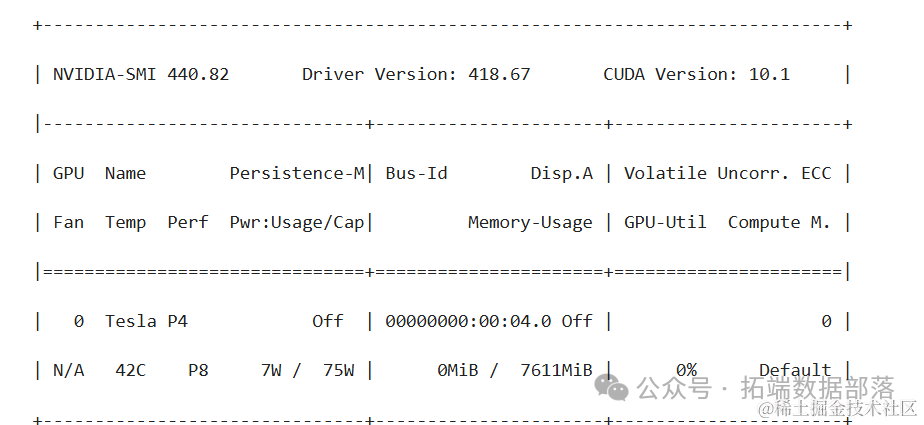Select the Memory-Usage column header
Viewport: 924px width, 425px height.
(x=530, y=223)
